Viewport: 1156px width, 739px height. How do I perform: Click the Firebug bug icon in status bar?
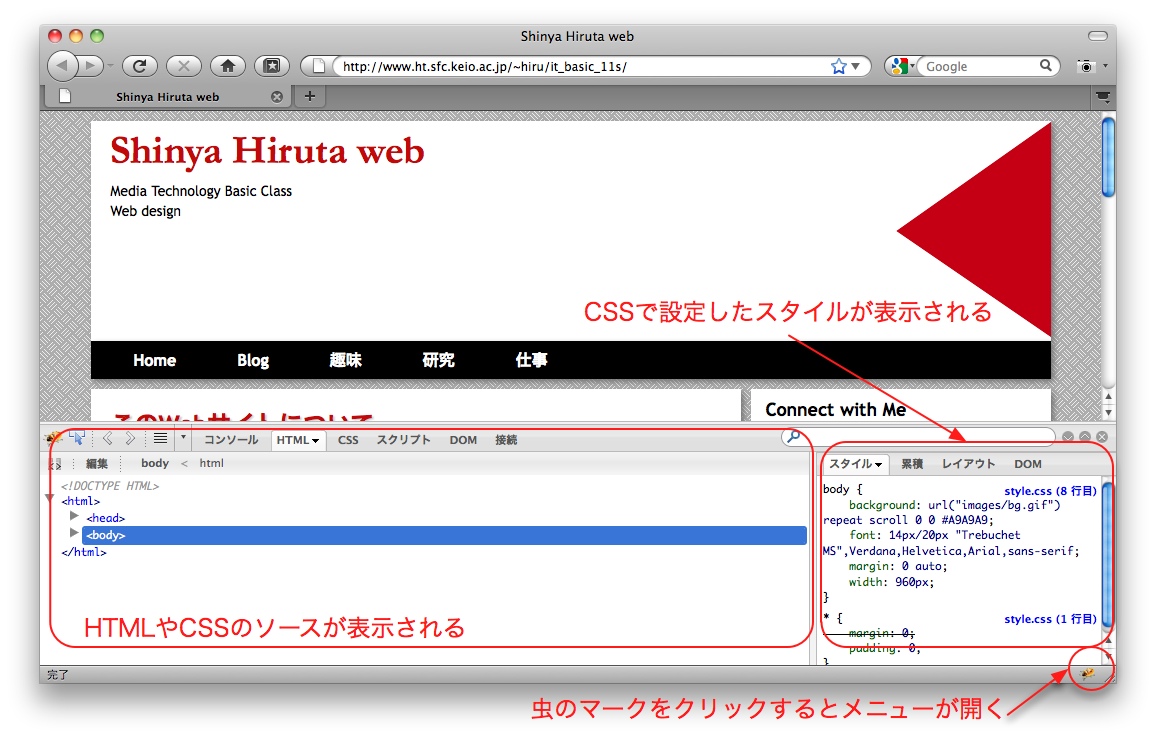1089,673
